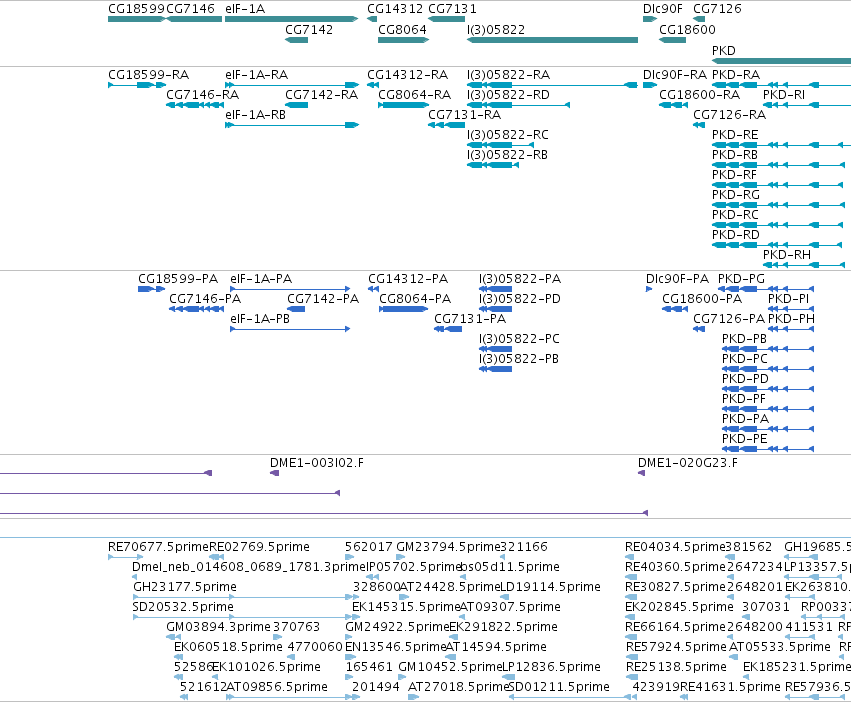The image size is (851, 702).
Task: Select protein CG7142-PA
Action: click(323, 299)
